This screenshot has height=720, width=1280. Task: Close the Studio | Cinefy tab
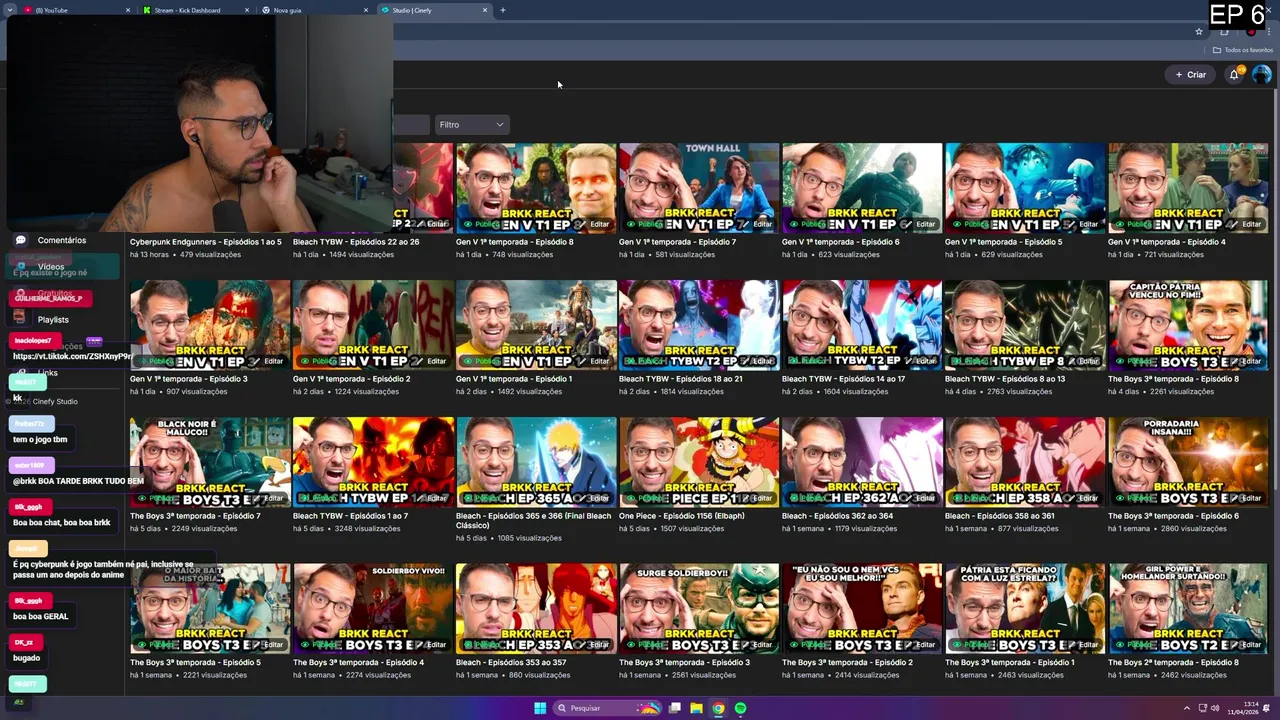pyautogui.click(x=485, y=10)
